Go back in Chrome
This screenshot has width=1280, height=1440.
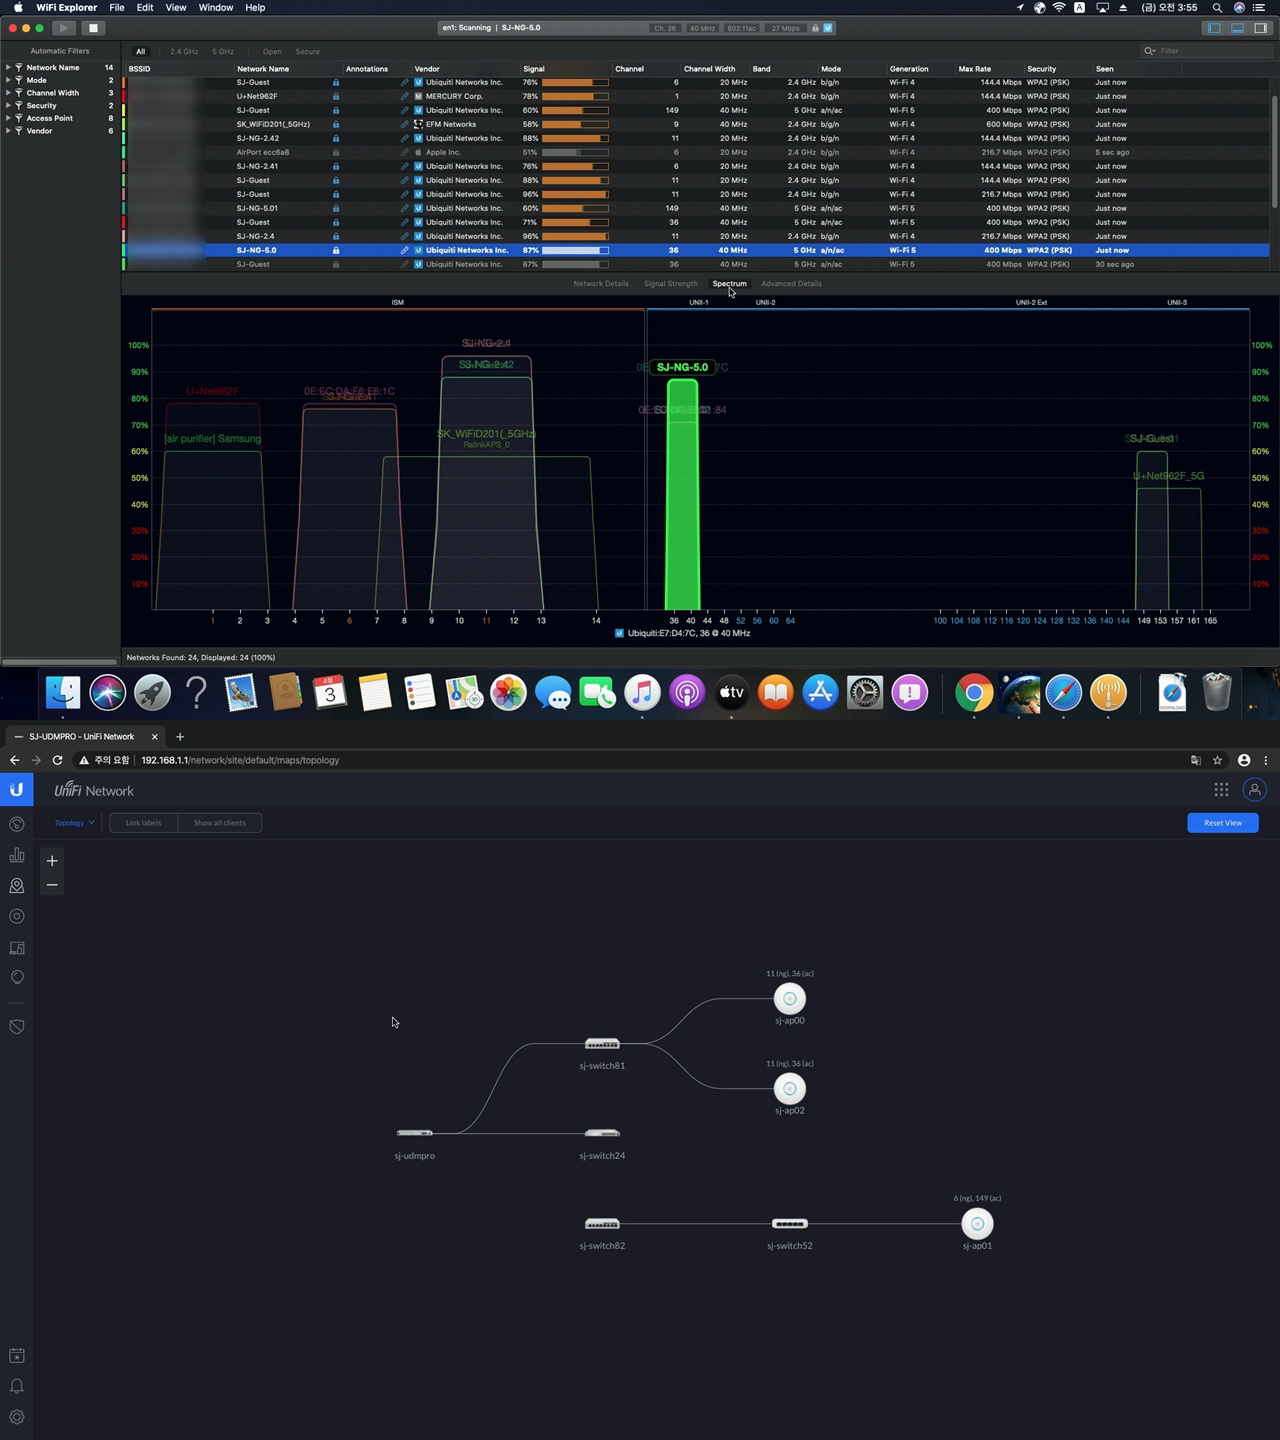(x=14, y=760)
